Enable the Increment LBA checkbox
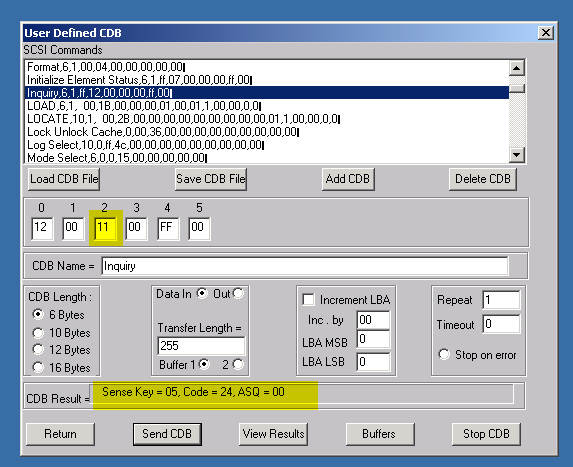This screenshot has width=573, height=467. pyautogui.click(x=308, y=300)
